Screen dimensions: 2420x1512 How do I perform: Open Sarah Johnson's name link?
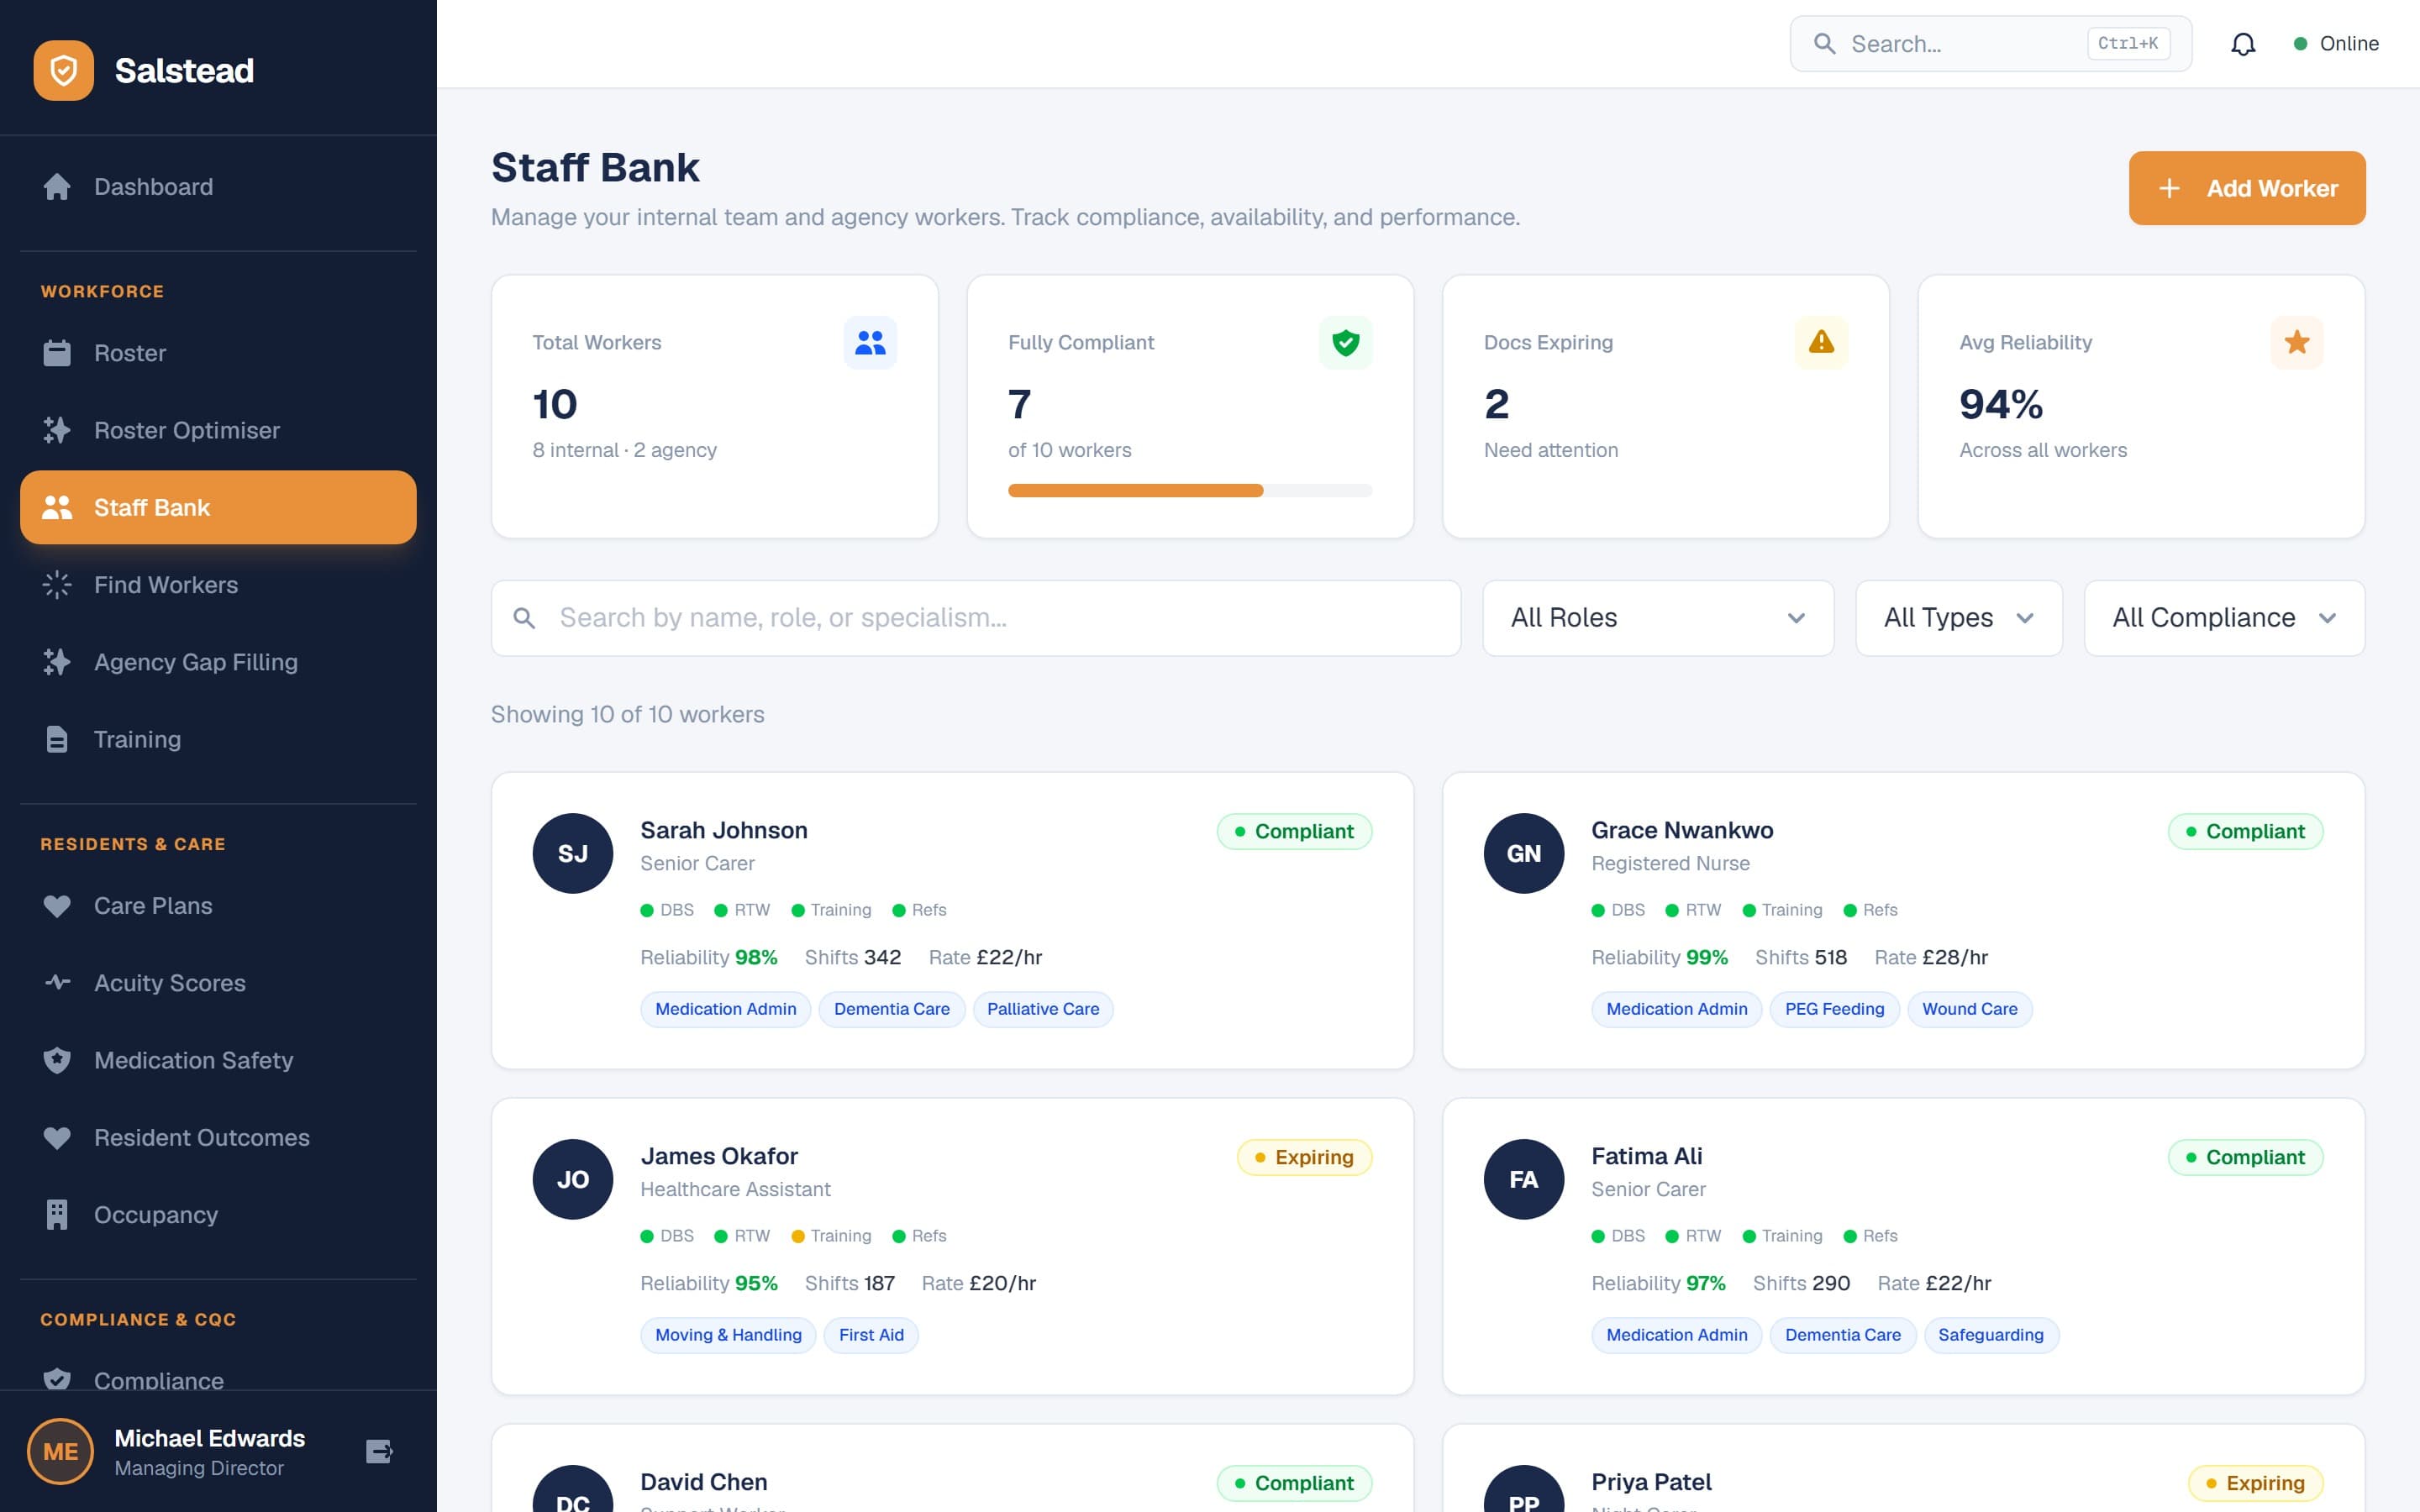724,830
